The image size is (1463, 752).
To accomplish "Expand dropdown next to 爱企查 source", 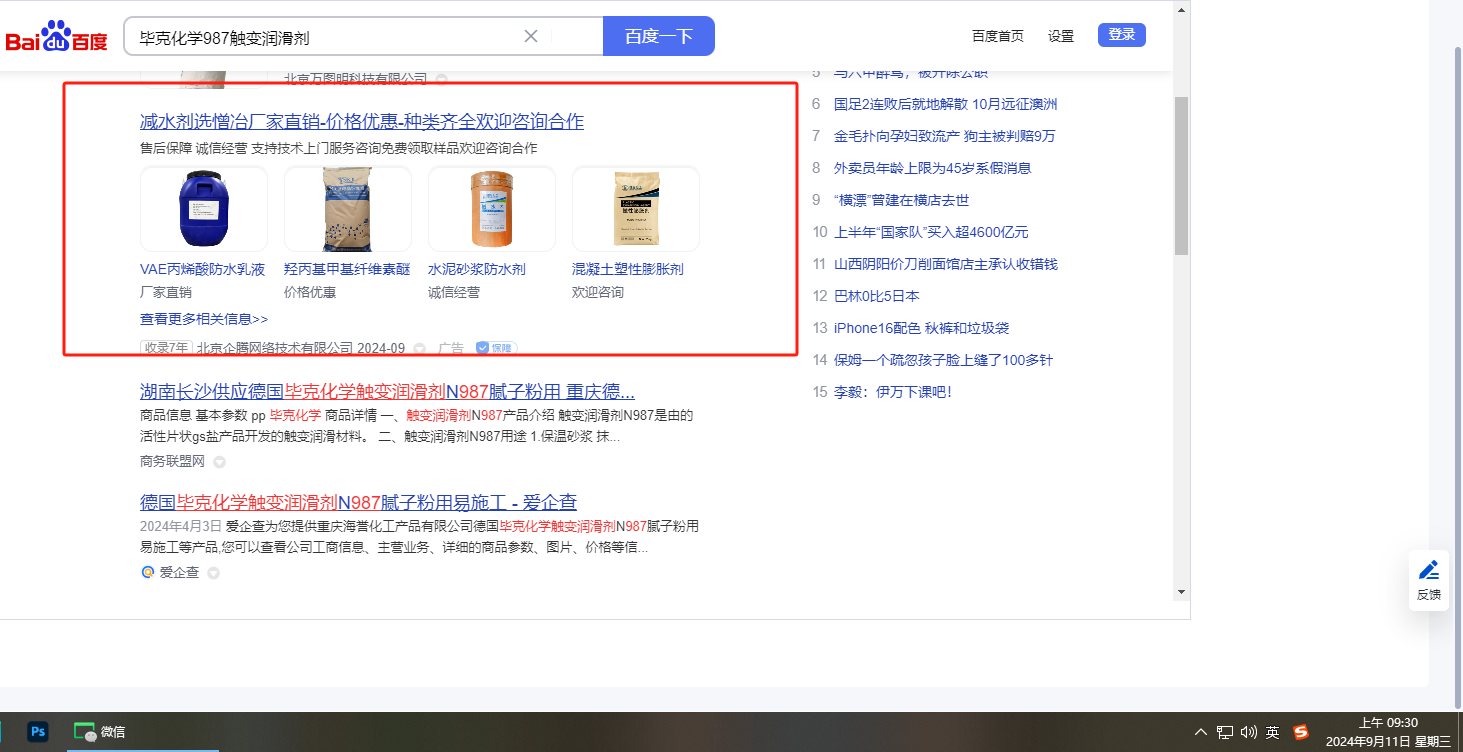I will pyautogui.click(x=213, y=574).
